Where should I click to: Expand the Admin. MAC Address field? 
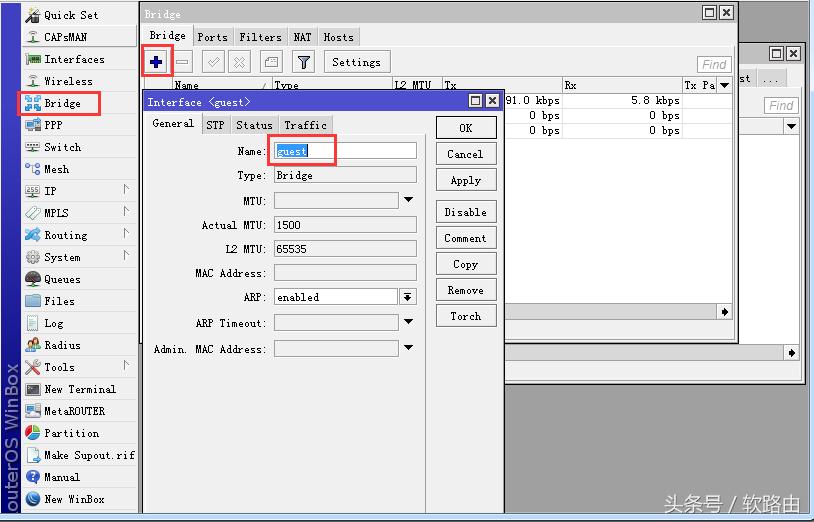[x=408, y=349]
